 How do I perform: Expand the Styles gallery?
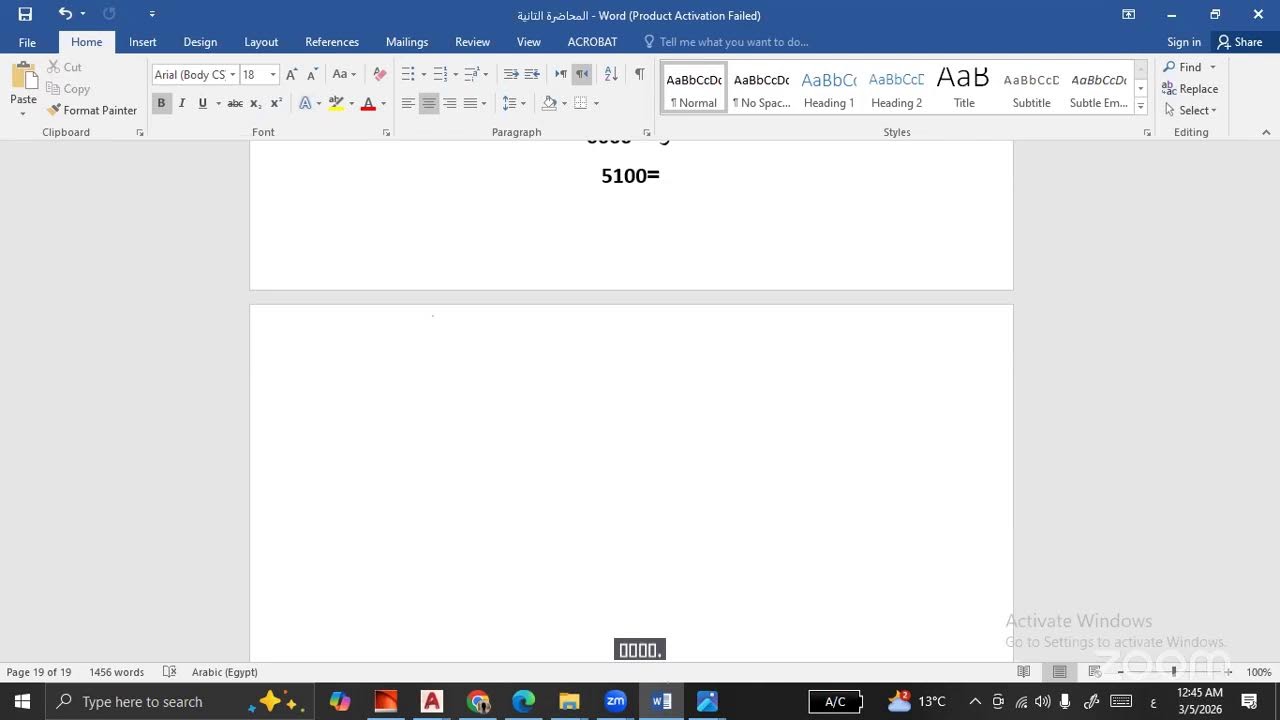(x=1140, y=105)
